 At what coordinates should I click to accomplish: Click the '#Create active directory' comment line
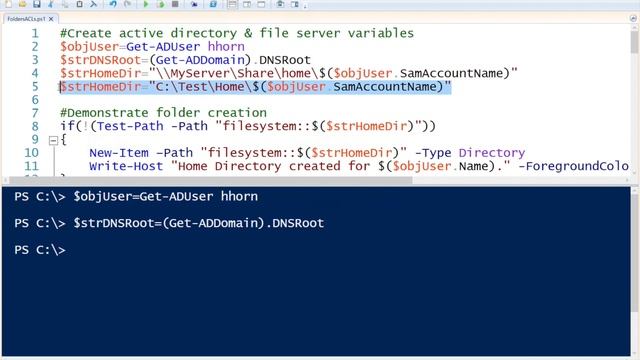[237, 33]
